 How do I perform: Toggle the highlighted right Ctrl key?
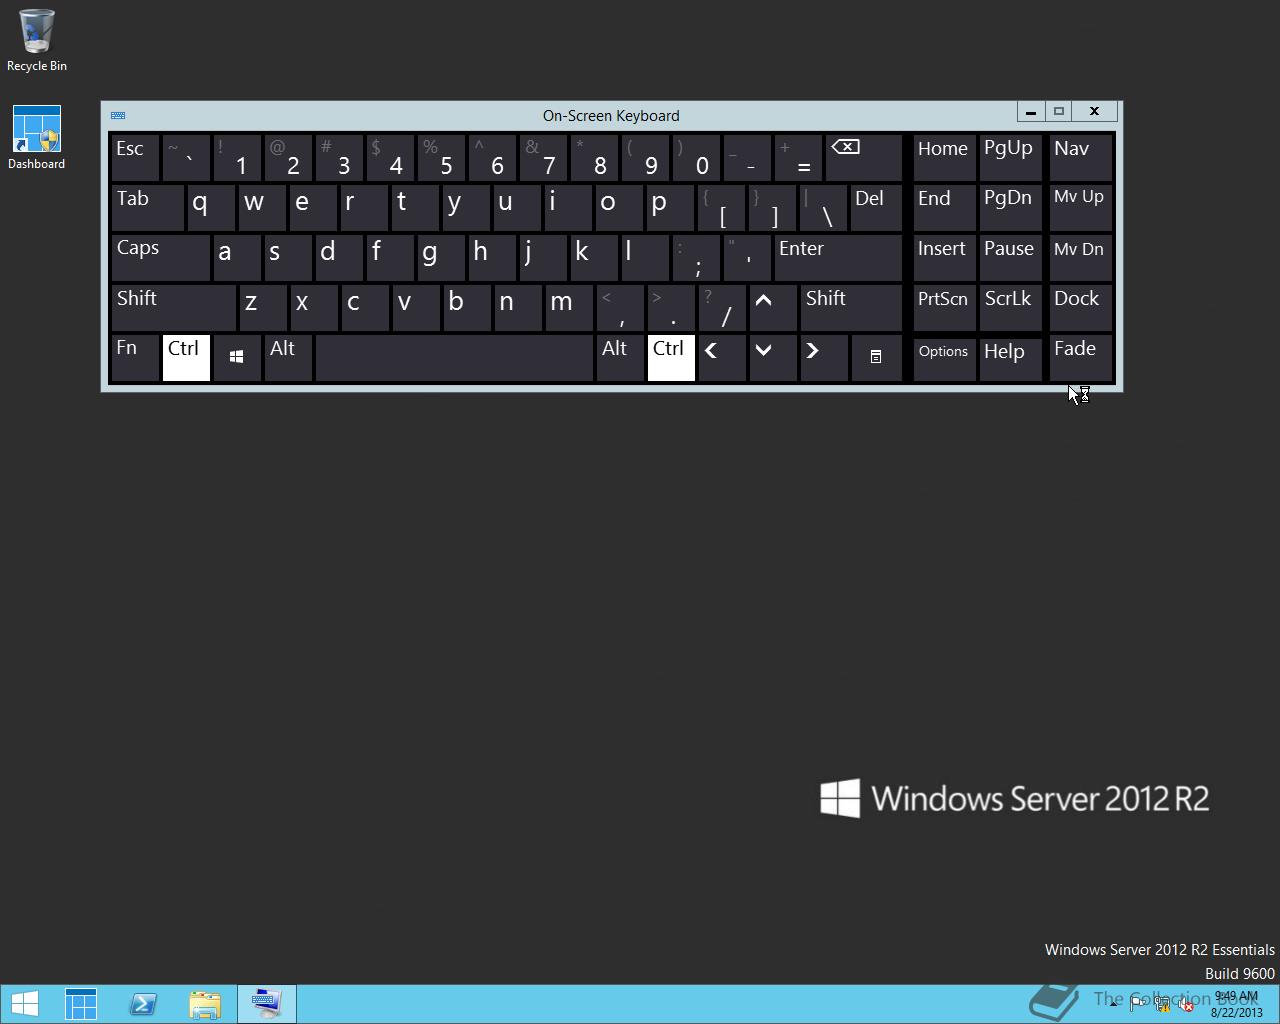(x=671, y=357)
